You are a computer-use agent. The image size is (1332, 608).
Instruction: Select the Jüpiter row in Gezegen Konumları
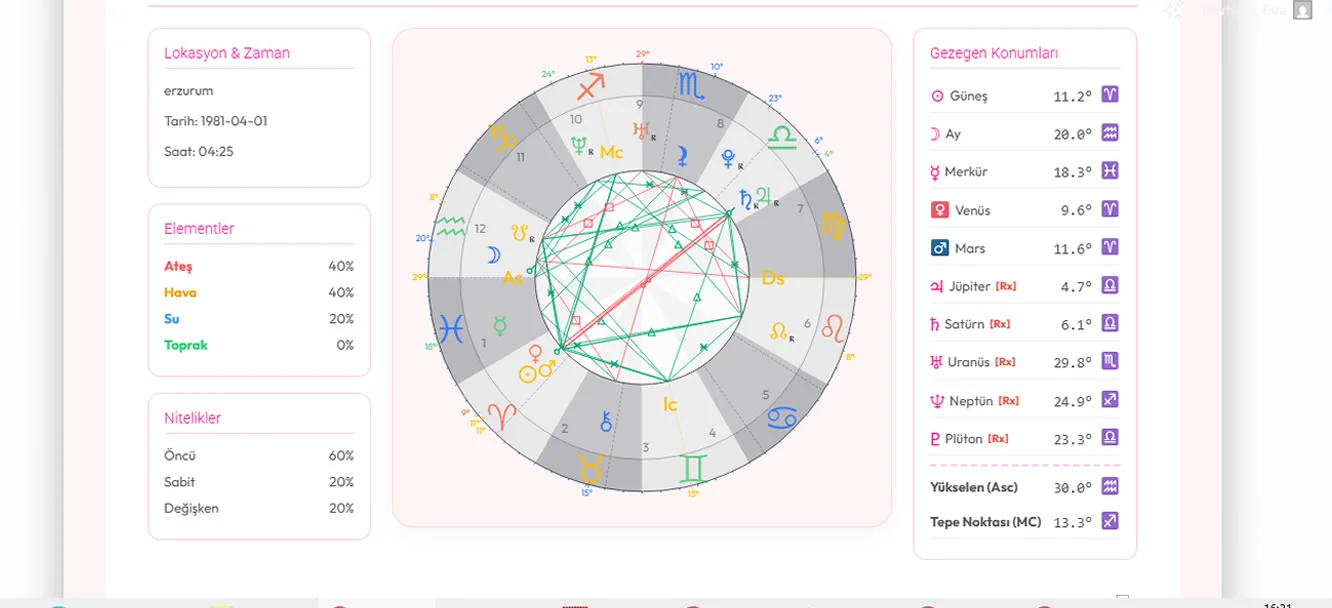1025,286
